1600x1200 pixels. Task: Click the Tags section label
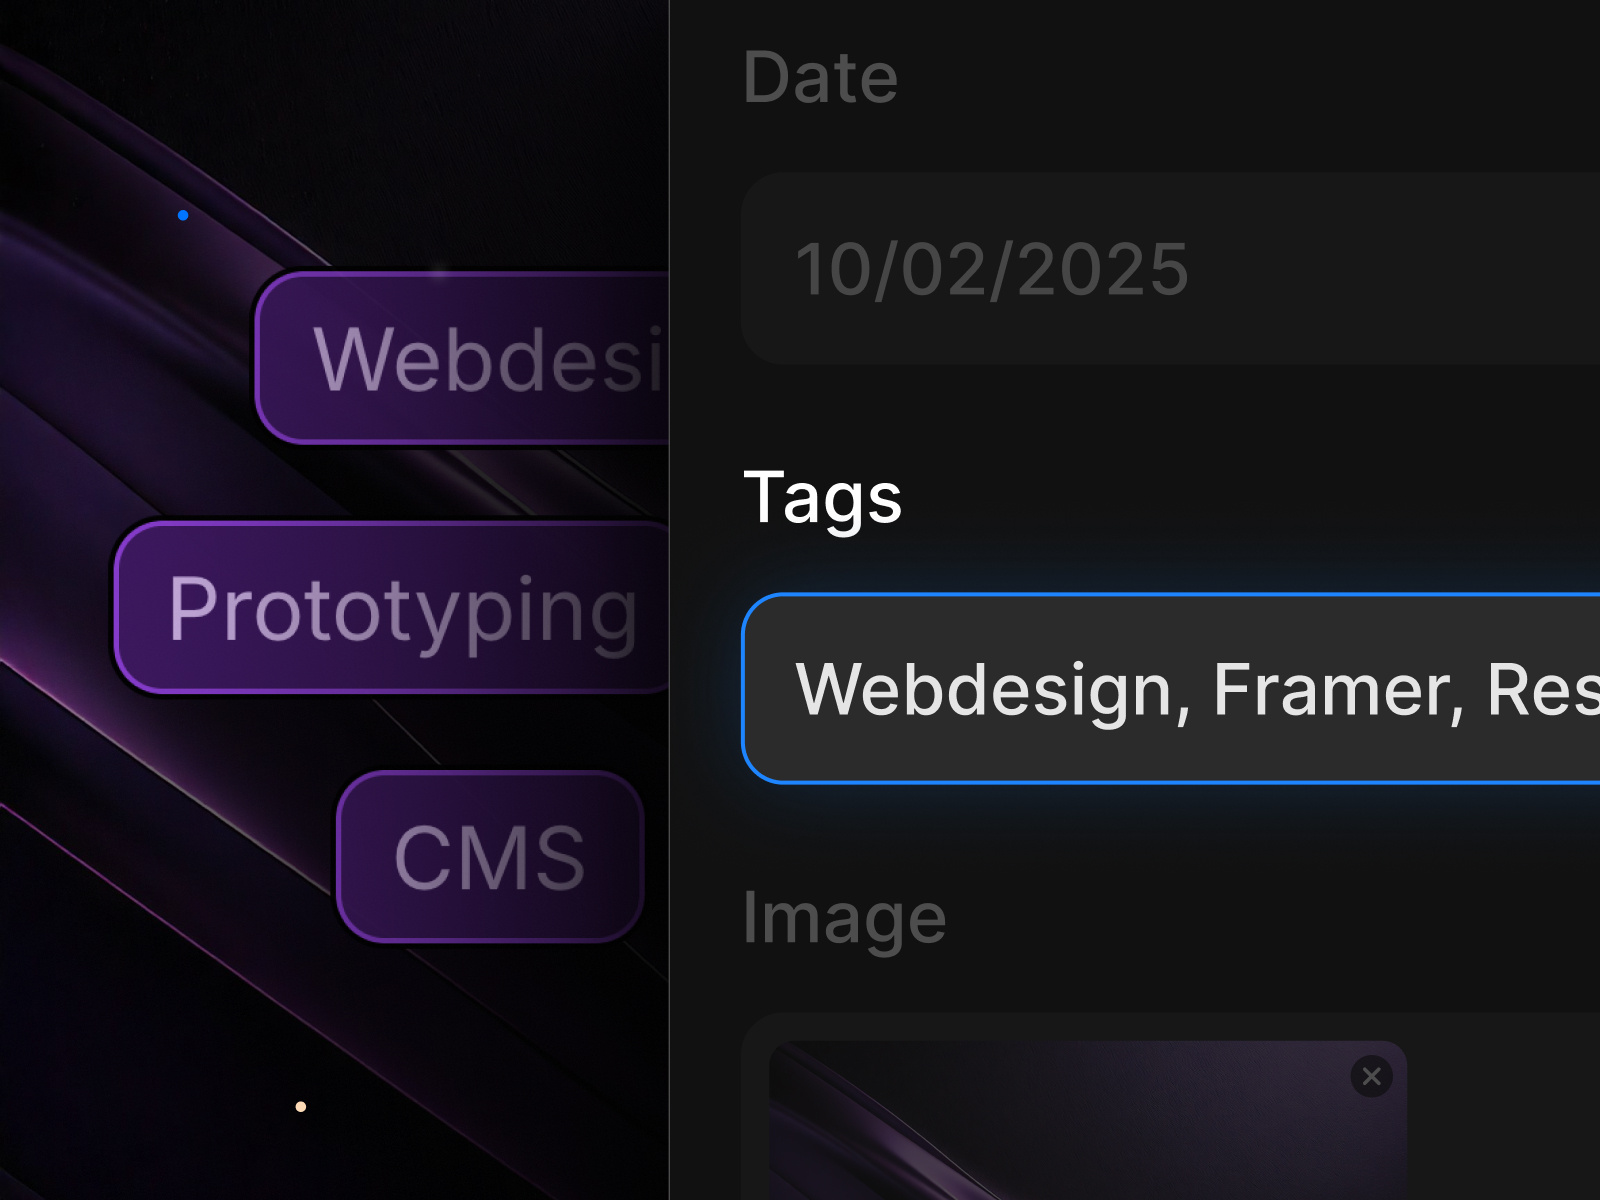click(x=822, y=497)
